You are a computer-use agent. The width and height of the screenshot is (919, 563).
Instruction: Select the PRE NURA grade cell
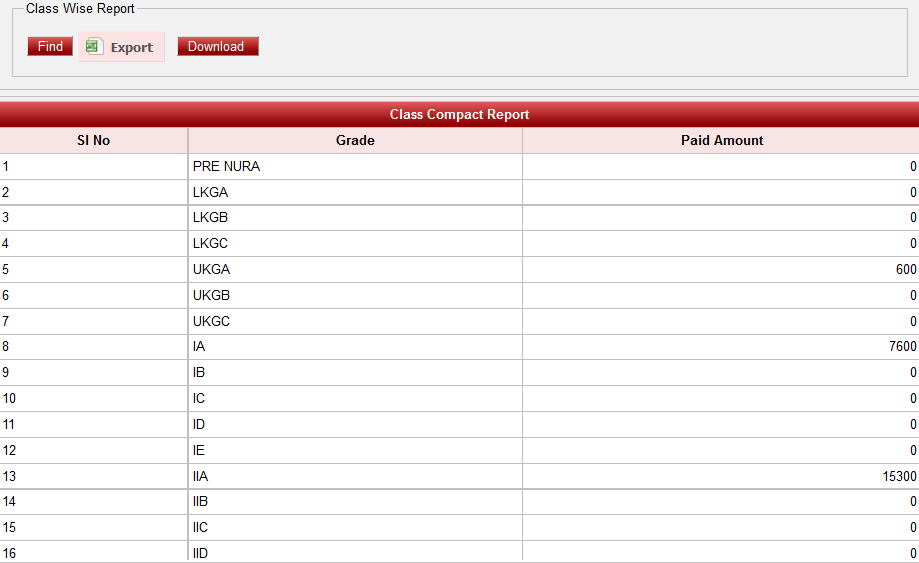[x=227, y=167]
